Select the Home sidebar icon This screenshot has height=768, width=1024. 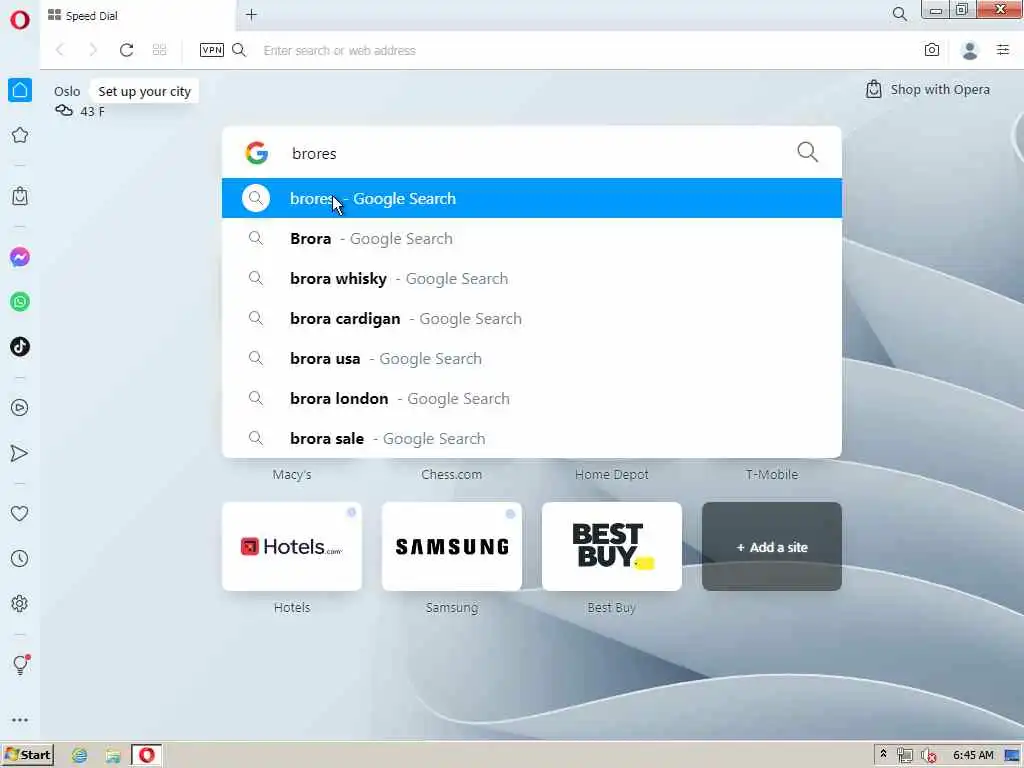(x=20, y=90)
